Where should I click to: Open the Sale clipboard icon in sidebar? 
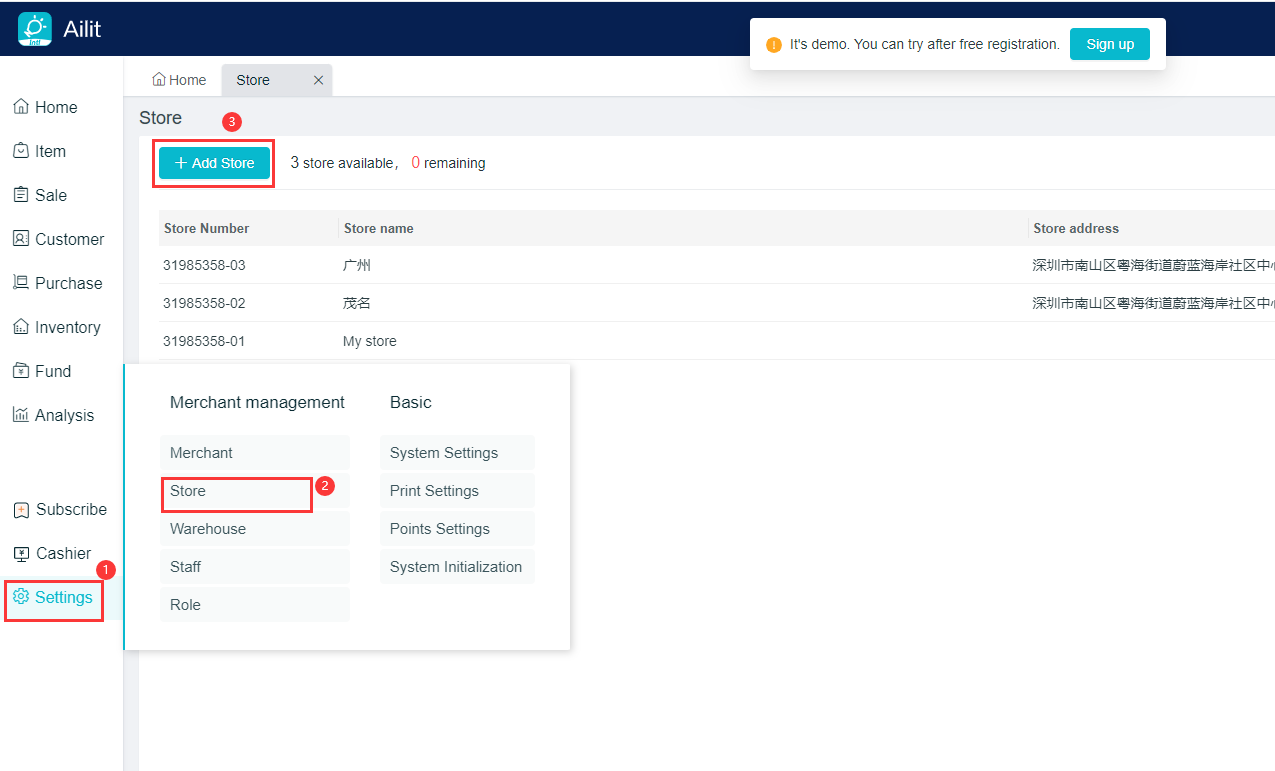pyautogui.click(x=21, y=195)
